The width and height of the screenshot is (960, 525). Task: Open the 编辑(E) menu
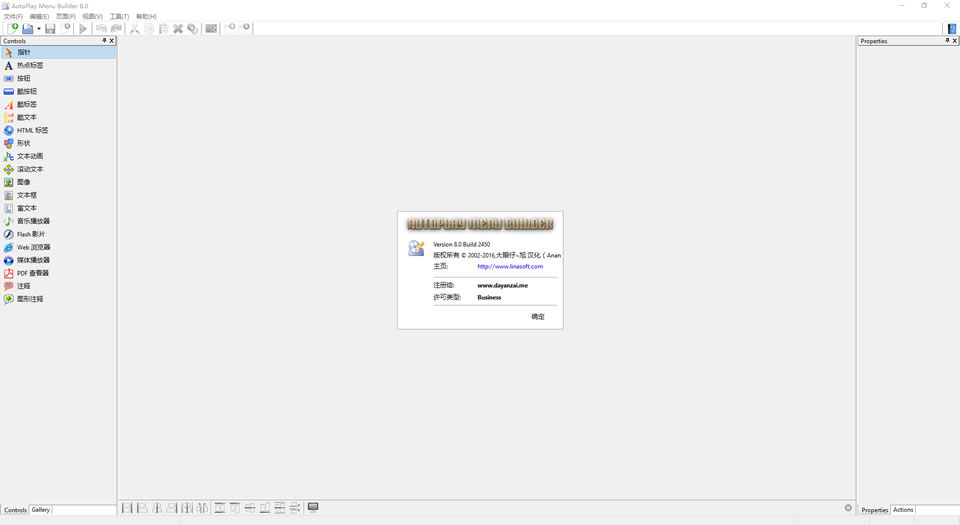tap(39, 17)
